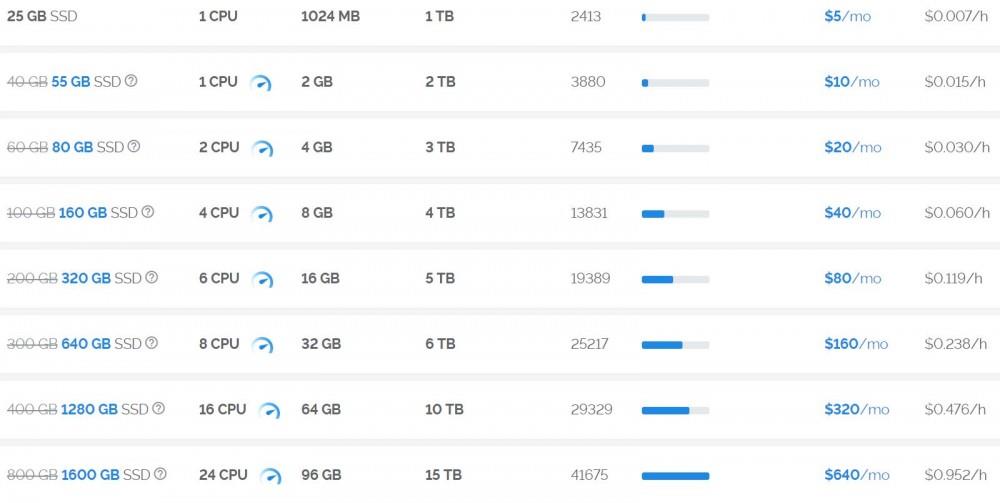
Task: Click the speedometer icon next to 4 CPU
Action: click(x=262, y=214)
